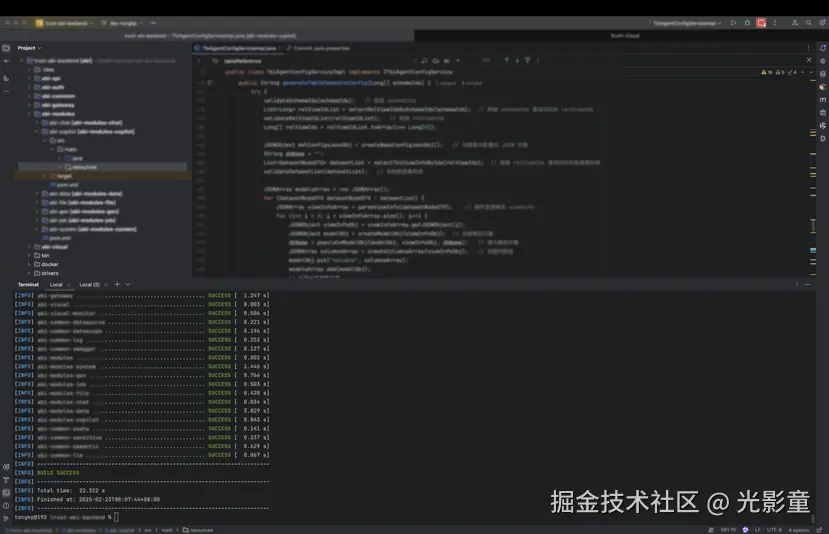829x534 pixels.
Task: Click the left sidebar More tool windows ellipsis
Action: [x=6, y=91]
